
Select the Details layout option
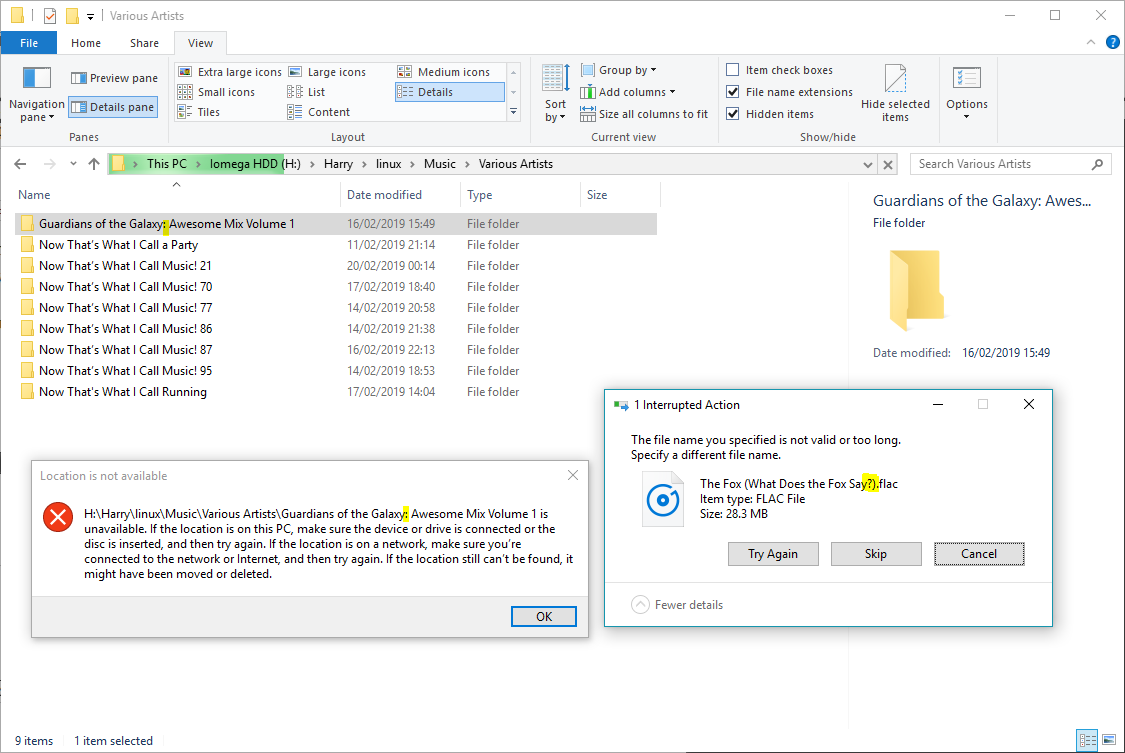(x=449, y=92)
